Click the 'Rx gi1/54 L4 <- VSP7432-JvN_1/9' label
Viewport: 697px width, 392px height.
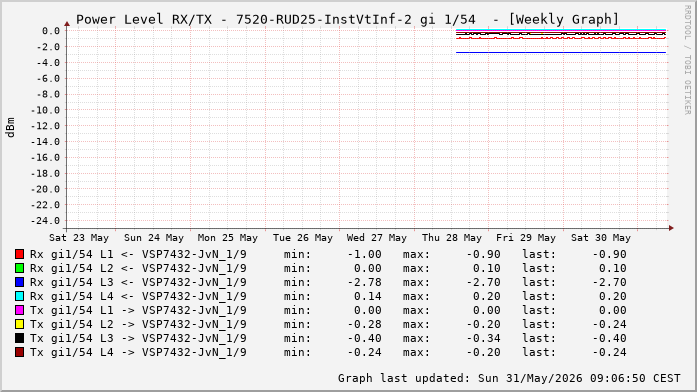tap(138, 296)
